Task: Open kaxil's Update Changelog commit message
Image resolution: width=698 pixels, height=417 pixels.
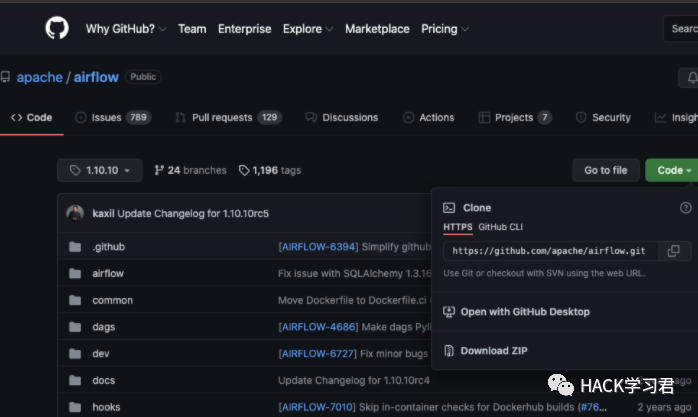Action: point(193,214)
